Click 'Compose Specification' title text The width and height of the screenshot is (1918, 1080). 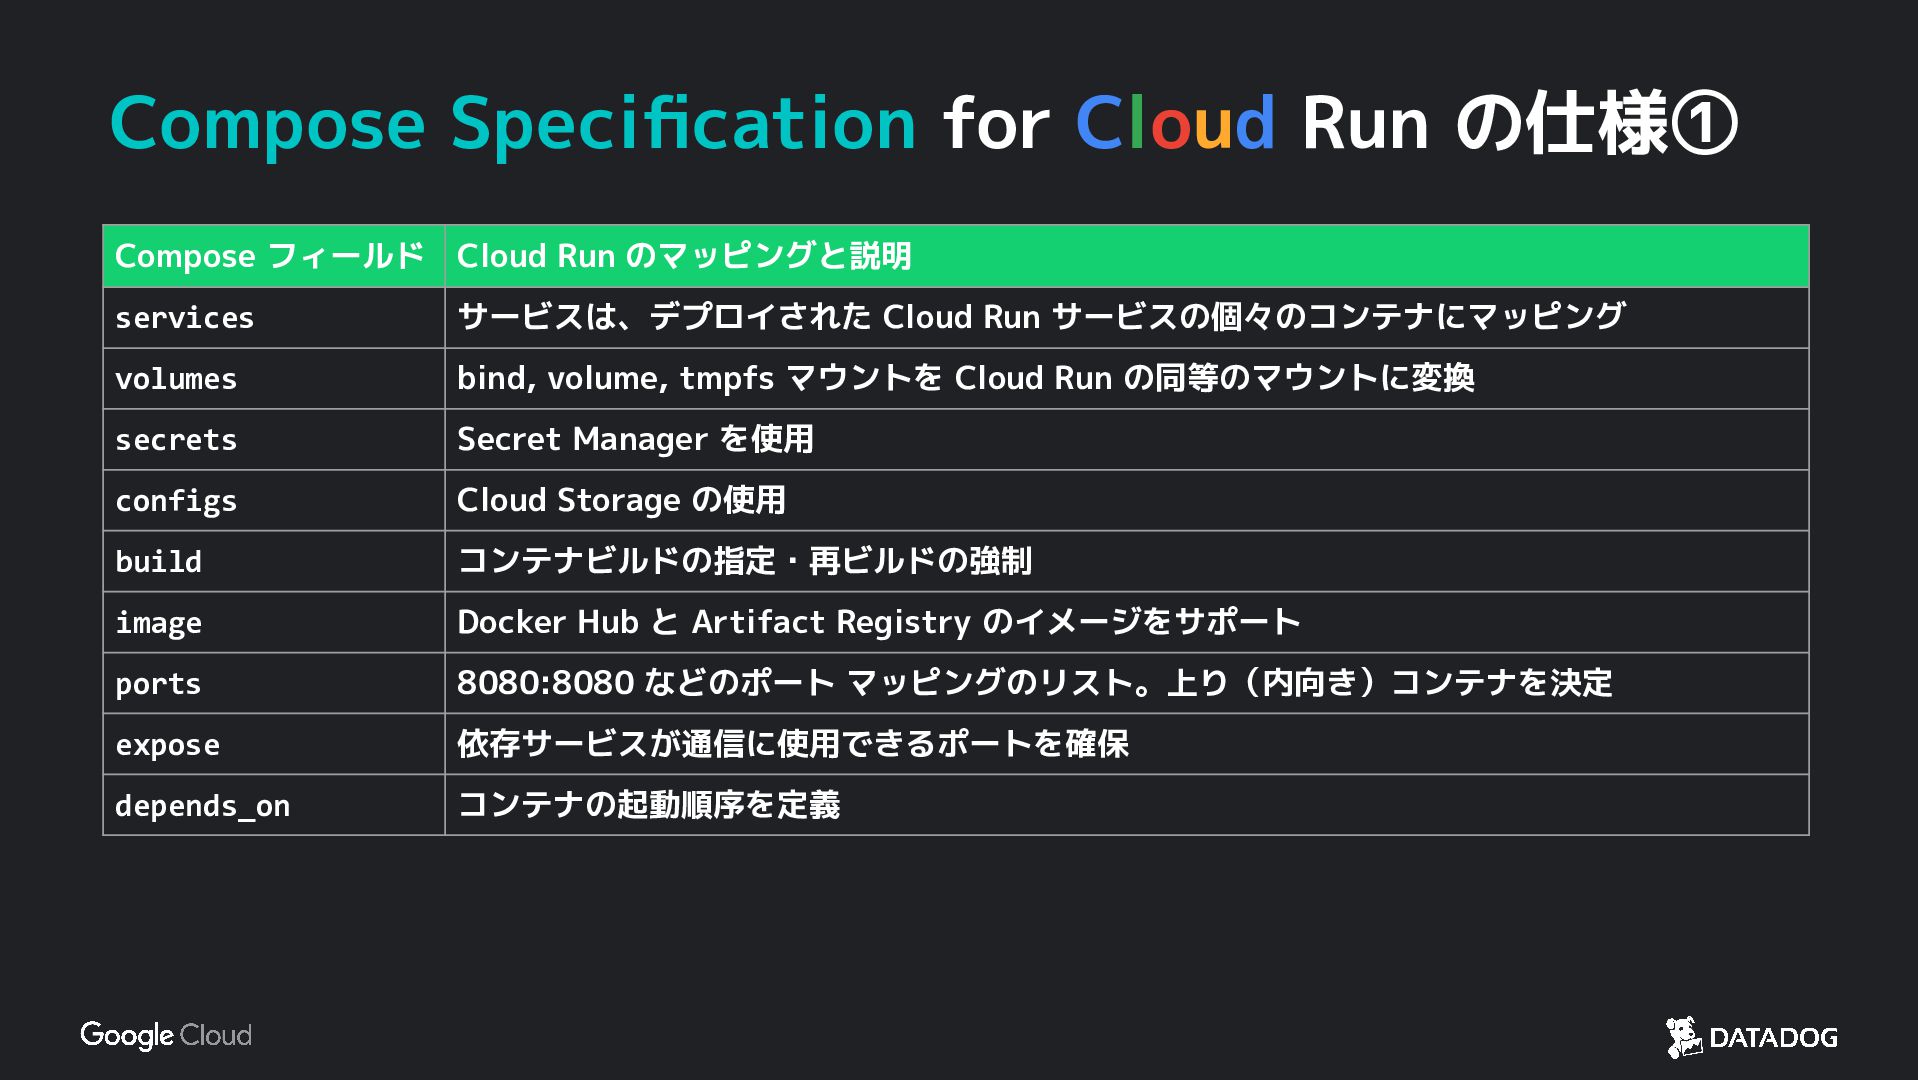(x=512, y=124)
